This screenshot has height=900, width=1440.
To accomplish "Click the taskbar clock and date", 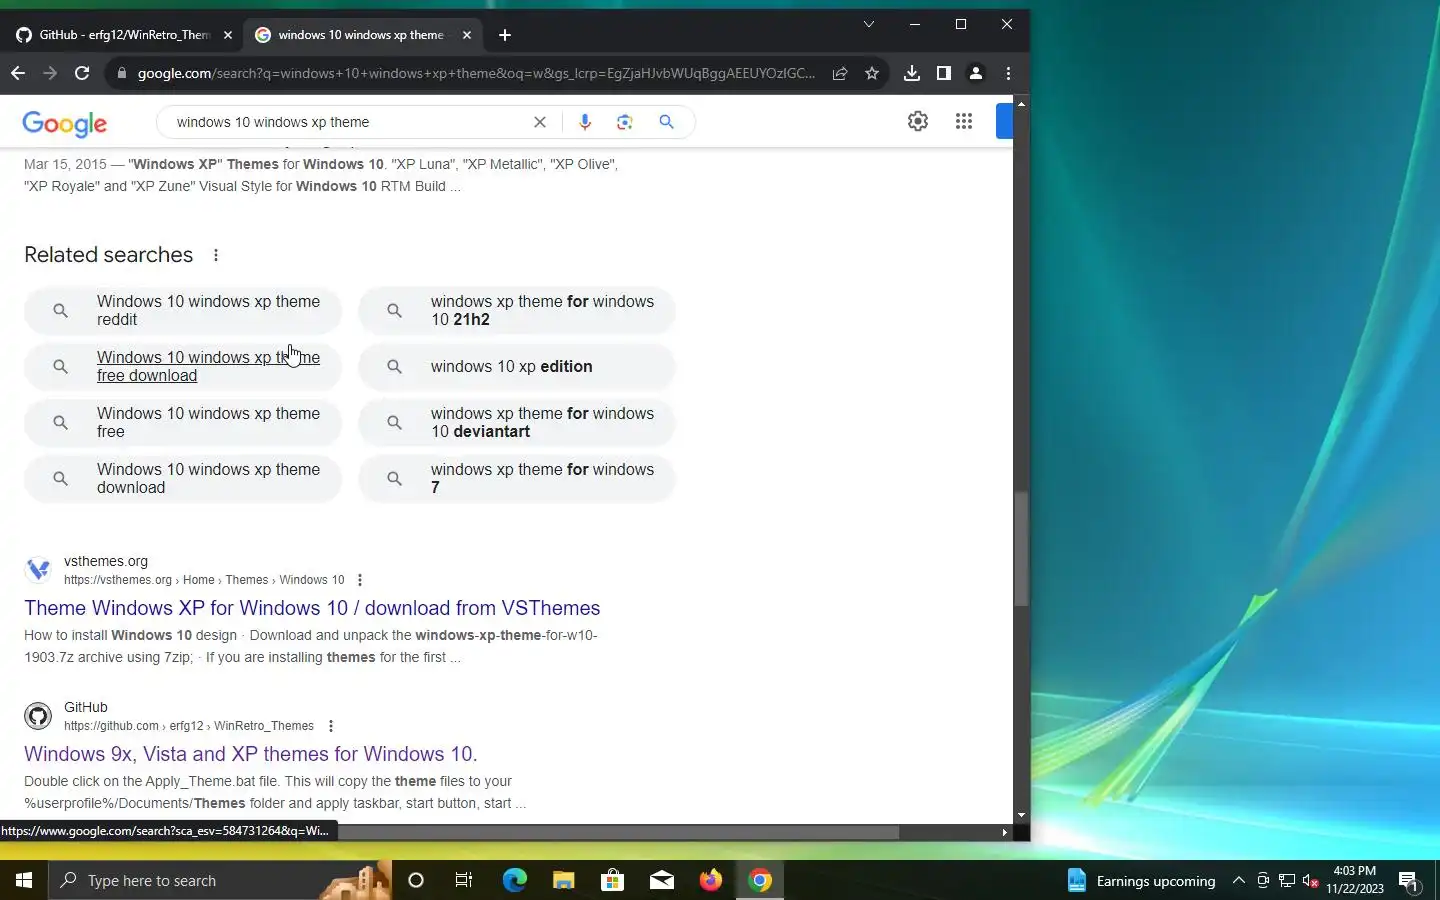I will [x=1355, y=880].
